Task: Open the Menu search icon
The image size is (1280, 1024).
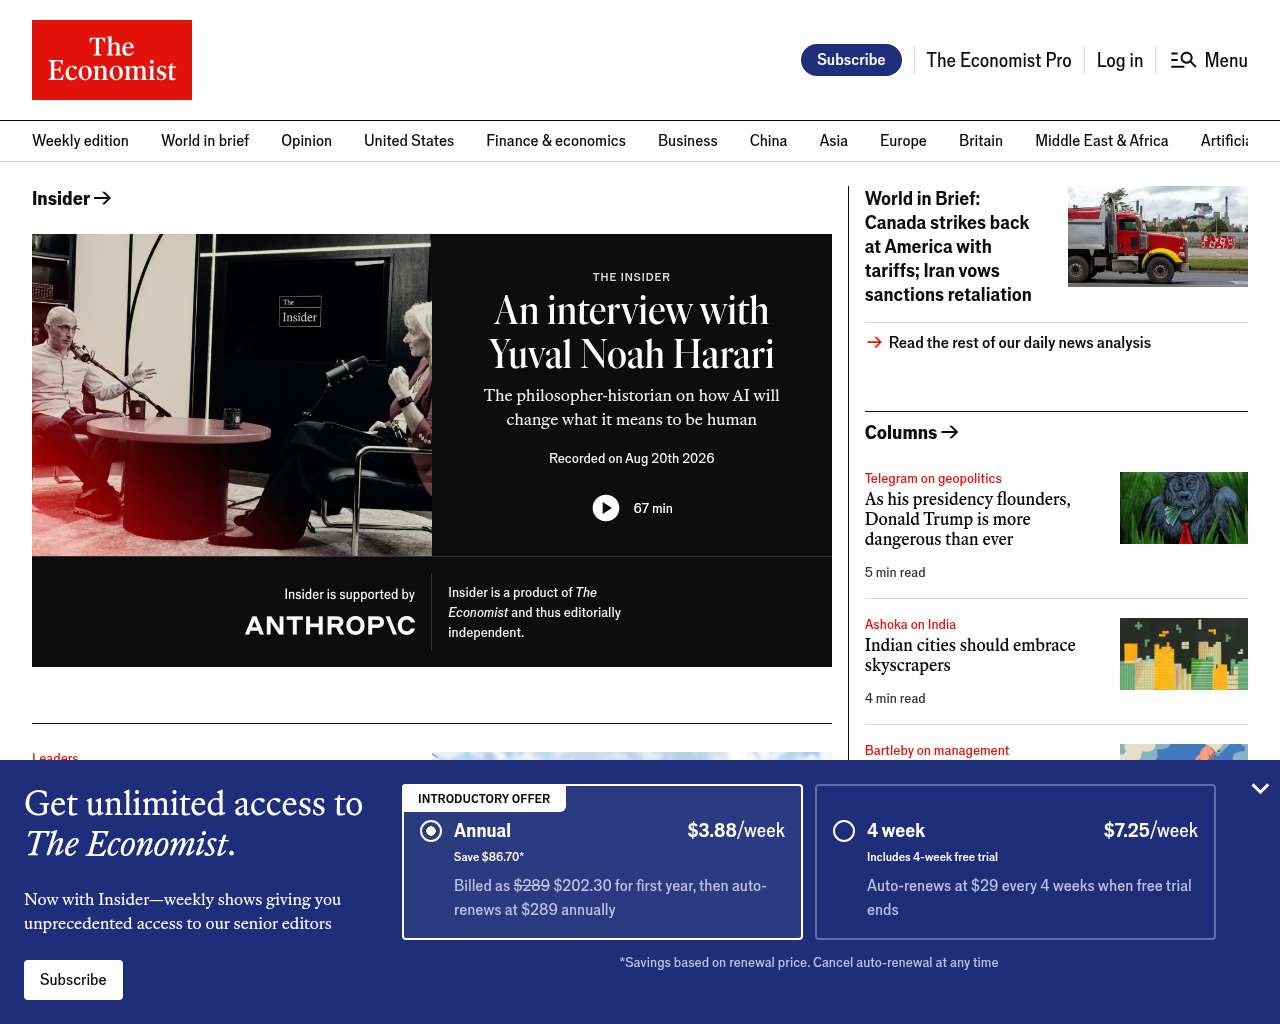Action: 1183,60
